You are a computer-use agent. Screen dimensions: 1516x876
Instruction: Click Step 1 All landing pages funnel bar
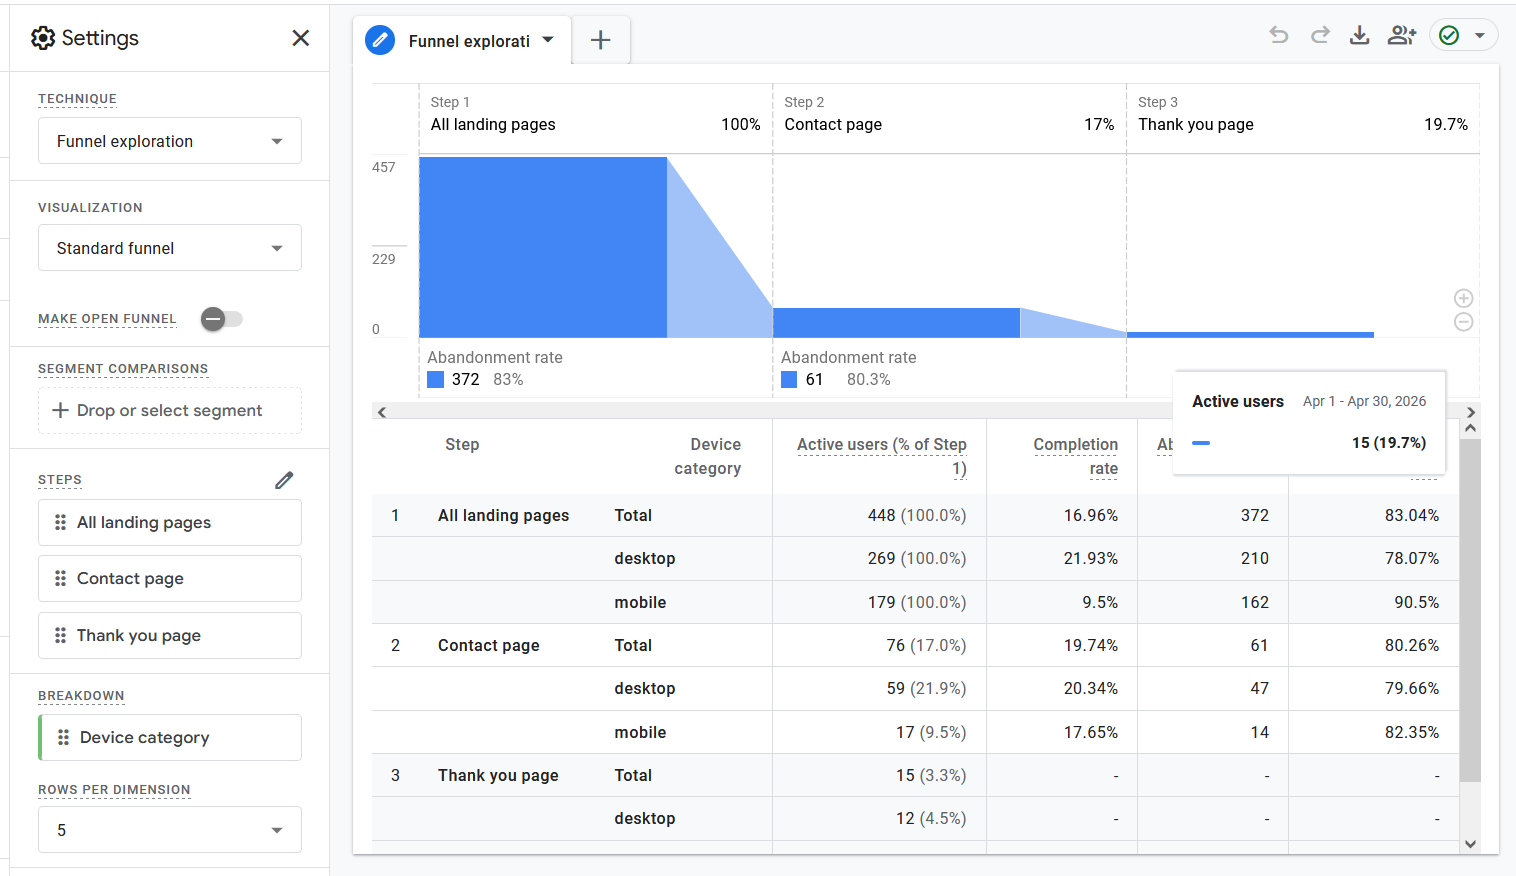(x=543, y=247)
